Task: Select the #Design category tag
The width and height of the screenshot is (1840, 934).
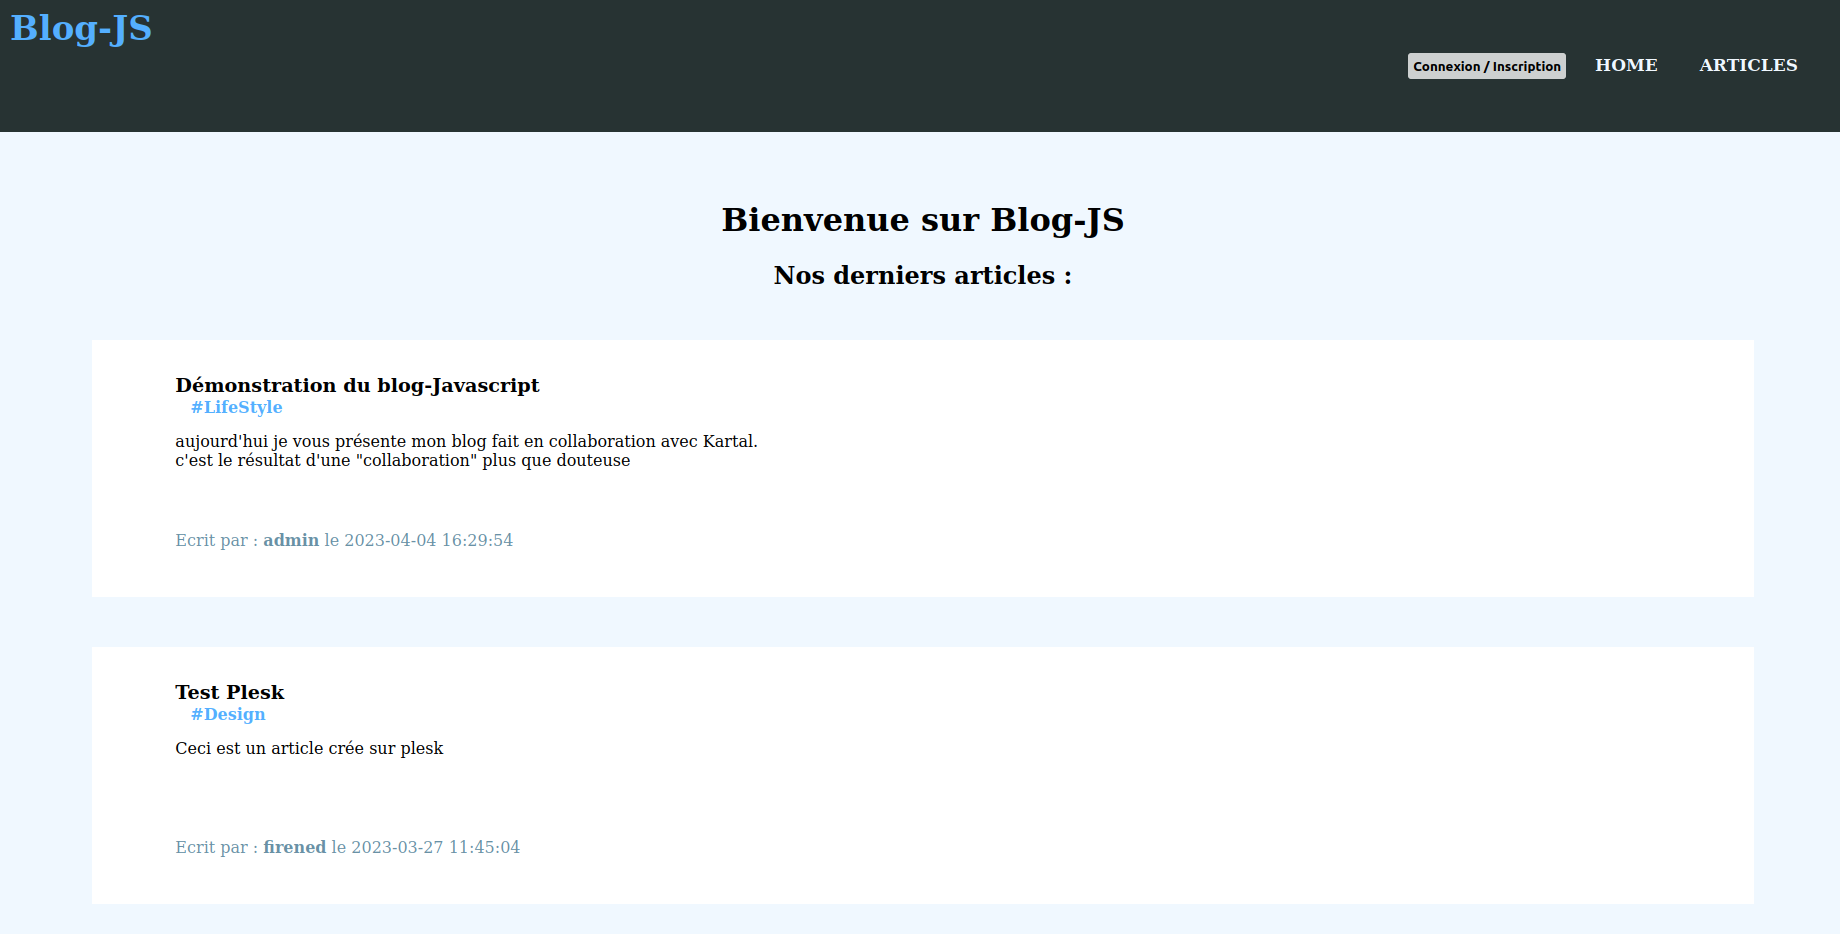Action: tap(228, 714)
